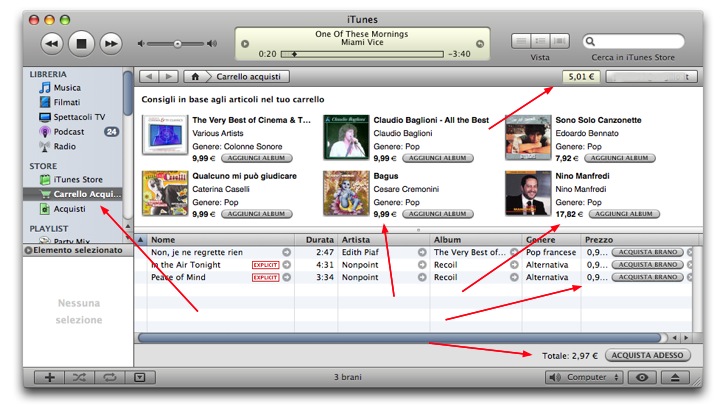Click the song progress bar

[362, 54]
